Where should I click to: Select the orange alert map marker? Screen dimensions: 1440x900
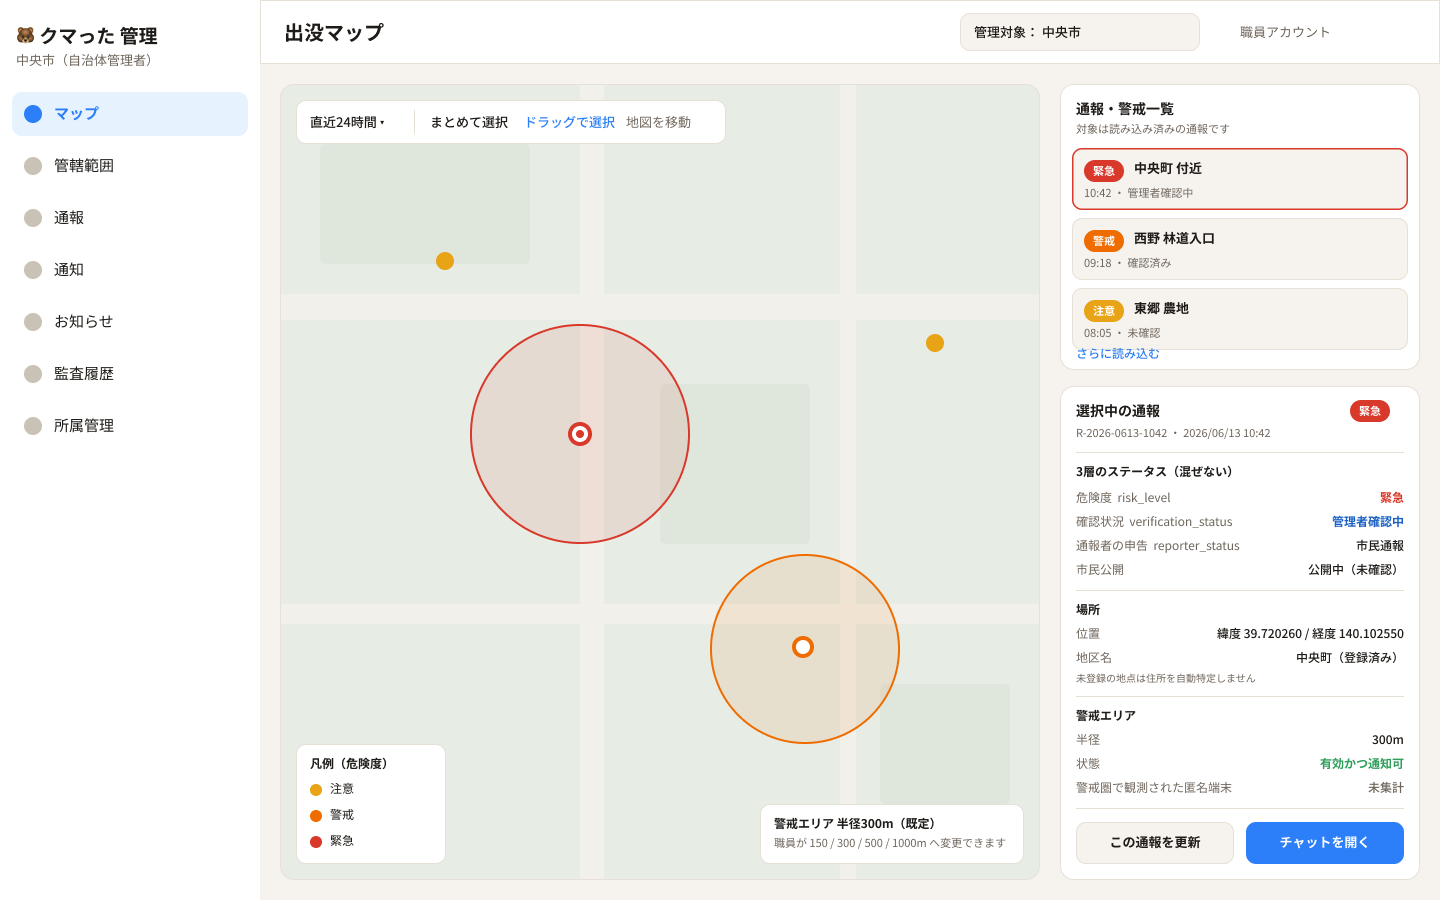click(803, 647)
